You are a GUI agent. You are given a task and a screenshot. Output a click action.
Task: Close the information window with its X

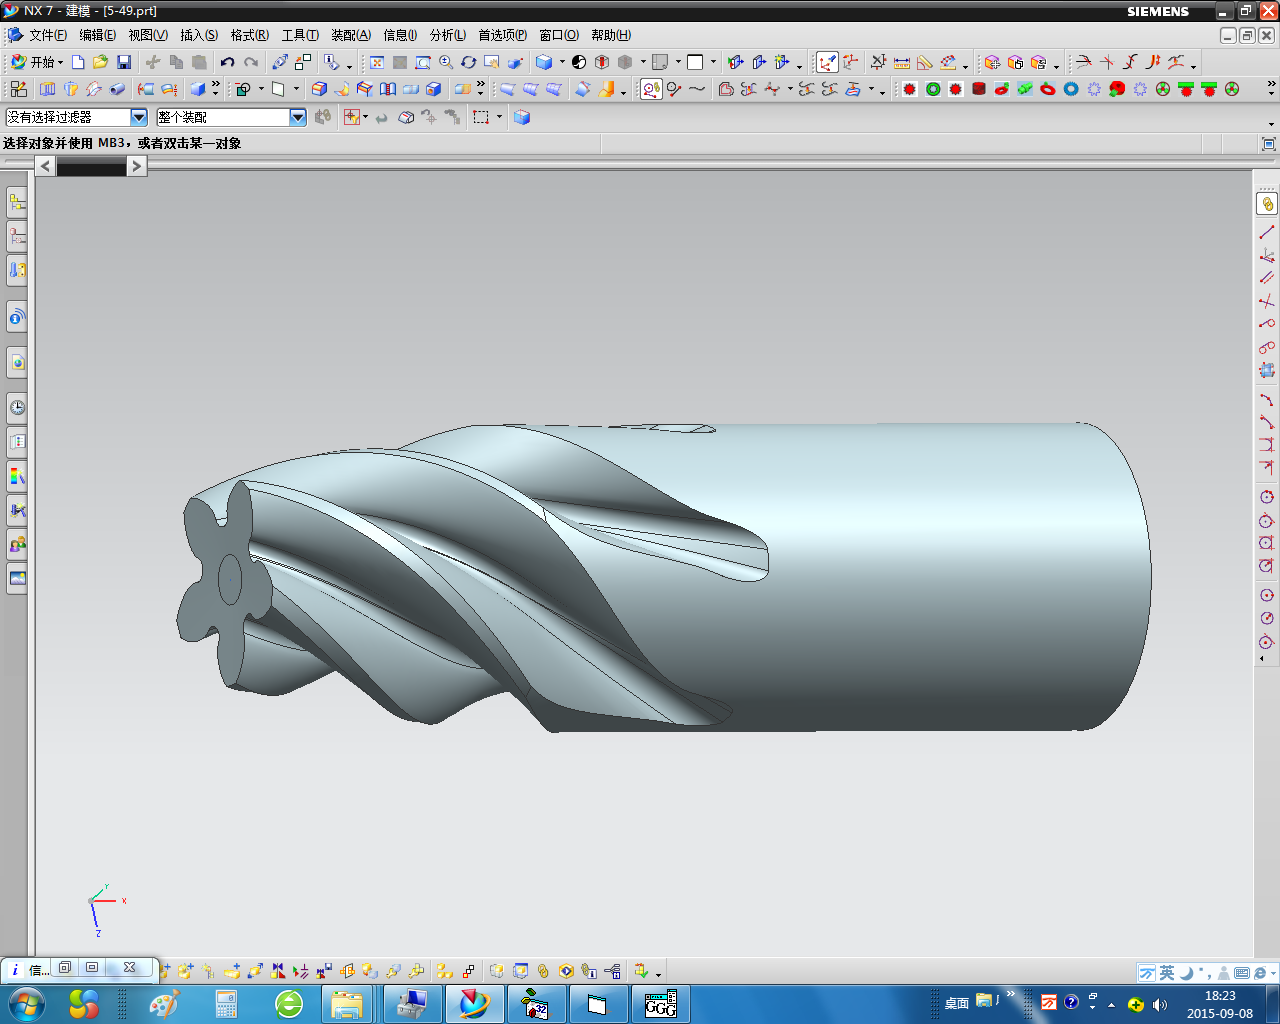(129, 968)
